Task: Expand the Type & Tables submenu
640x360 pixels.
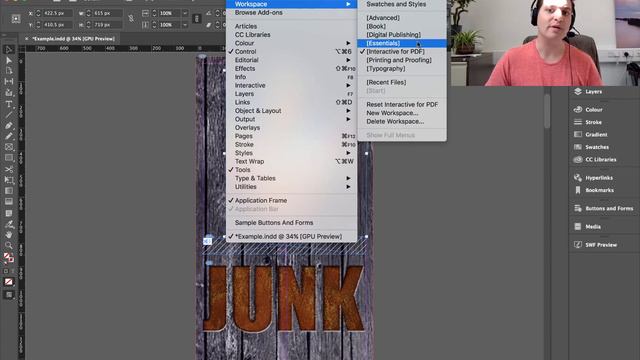Action: tap(291, 178)
